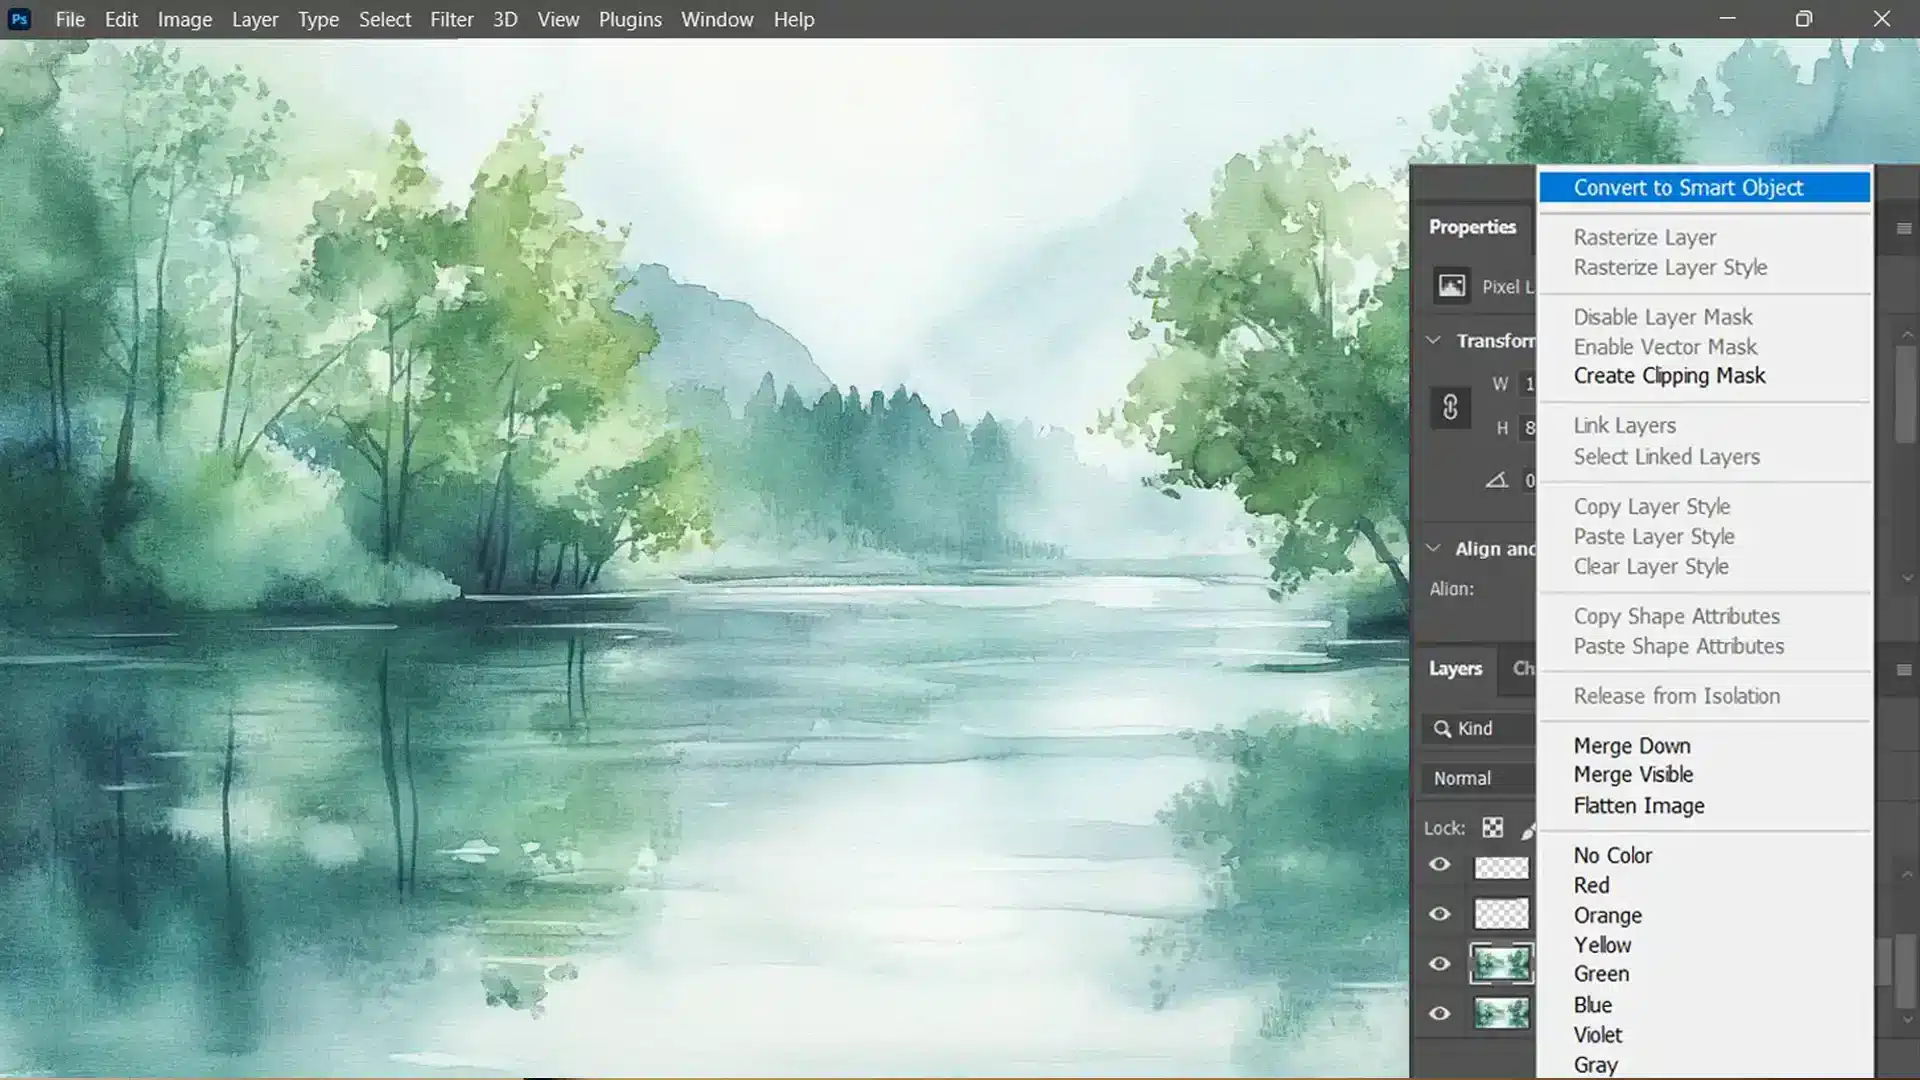
Task: Collapse the Transform section chevron
Action: click(1433, 341)
